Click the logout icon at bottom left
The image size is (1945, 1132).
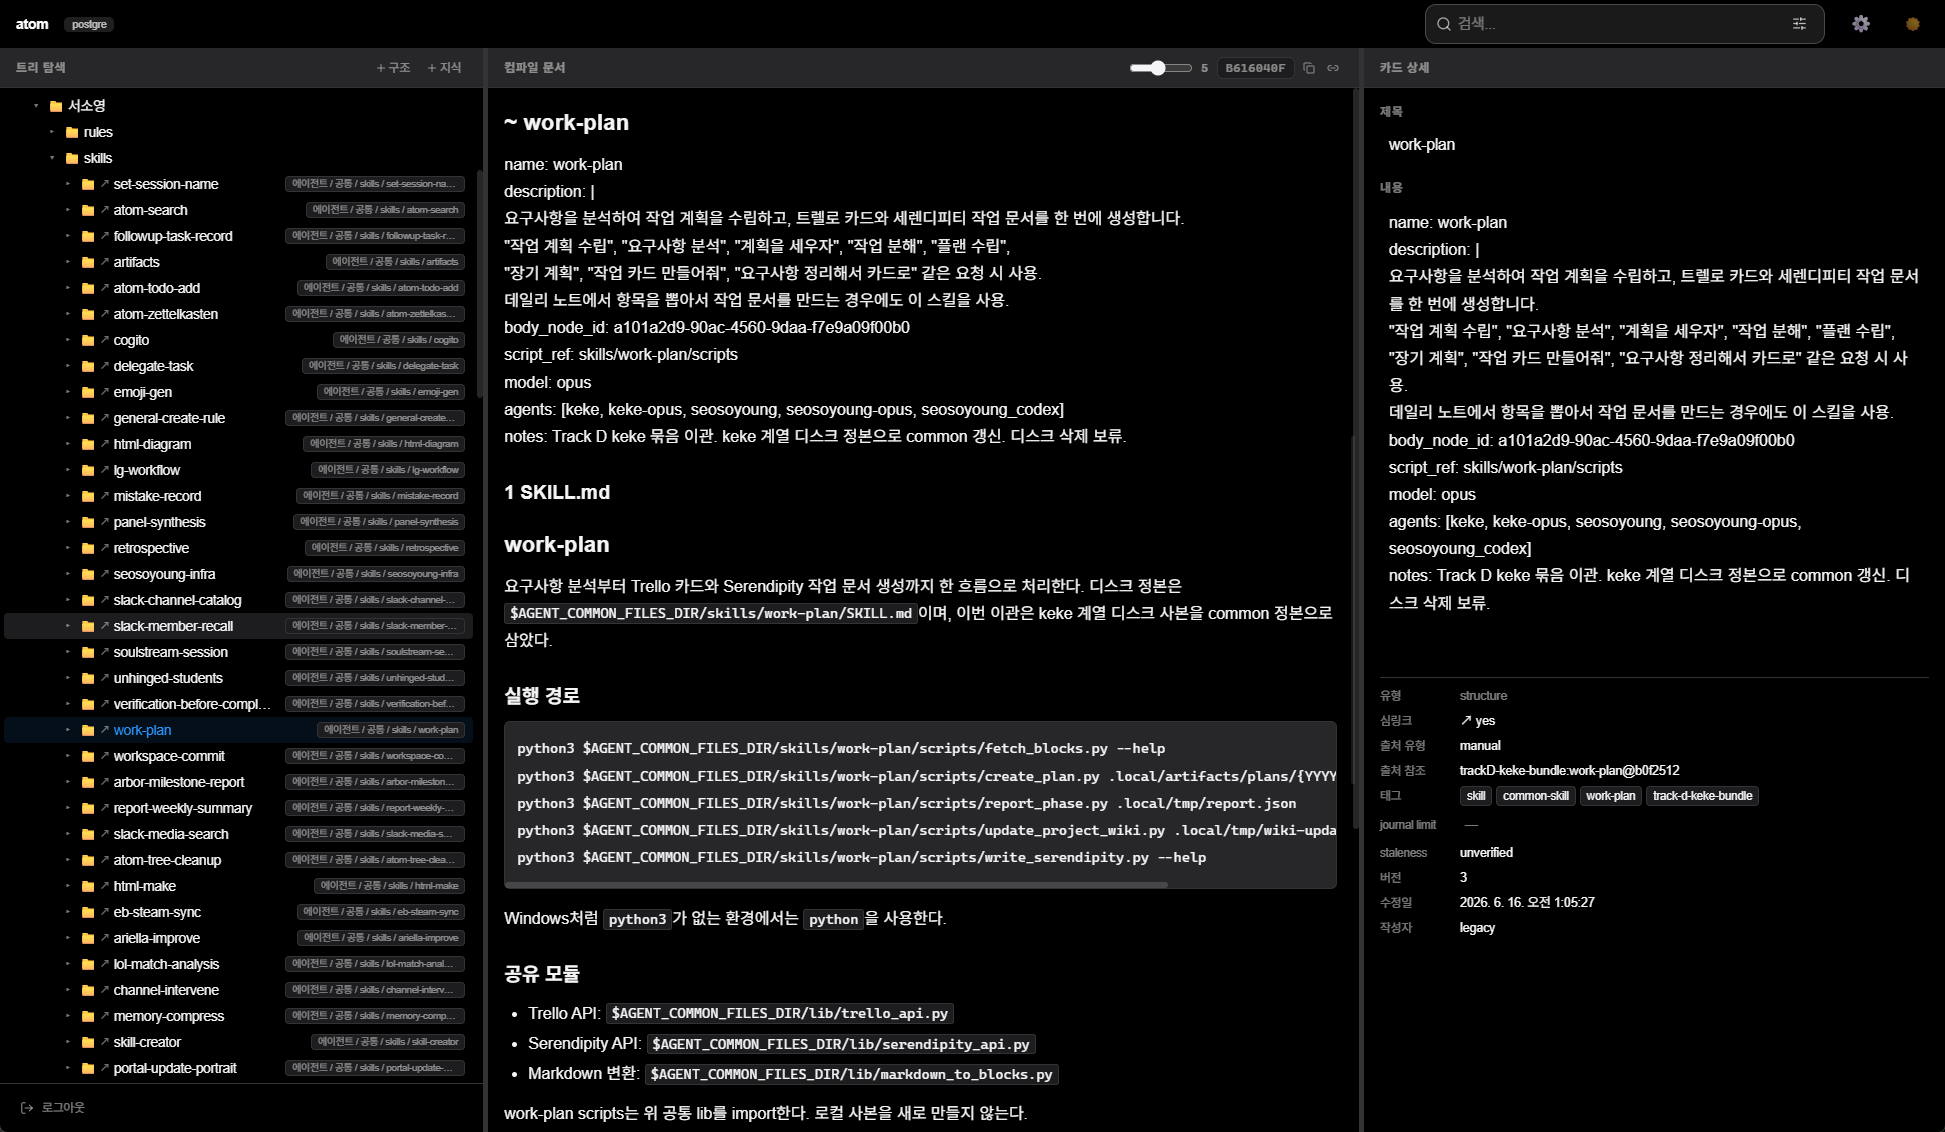(x=27, y=1108)
